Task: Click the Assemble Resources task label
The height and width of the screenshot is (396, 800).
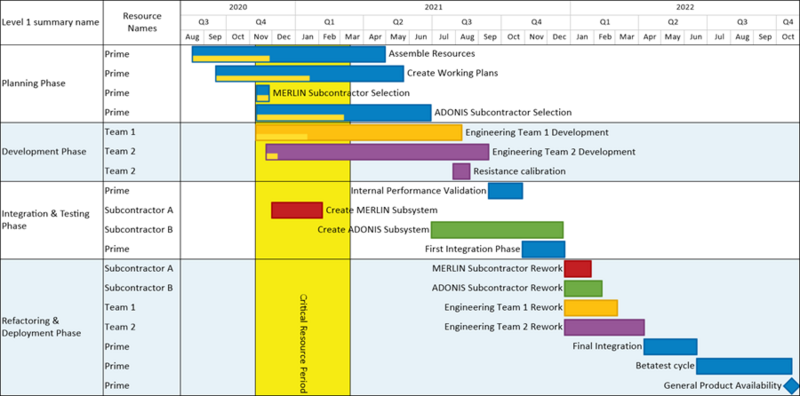Action: [x=432, y=54]
